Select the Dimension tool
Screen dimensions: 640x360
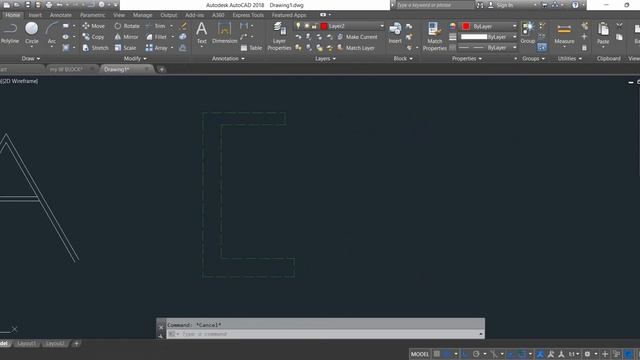(224, 33)
